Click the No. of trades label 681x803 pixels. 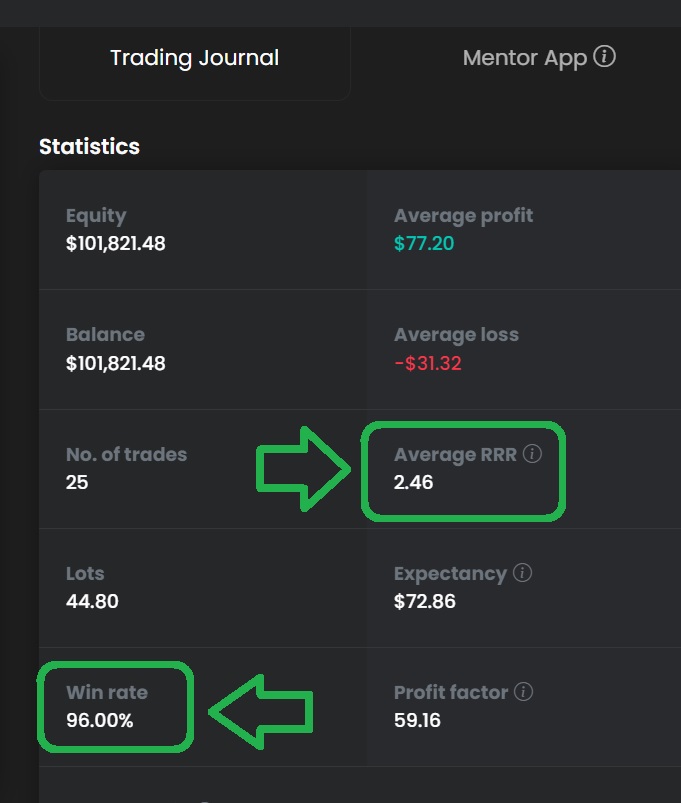[x=126, y=454]
